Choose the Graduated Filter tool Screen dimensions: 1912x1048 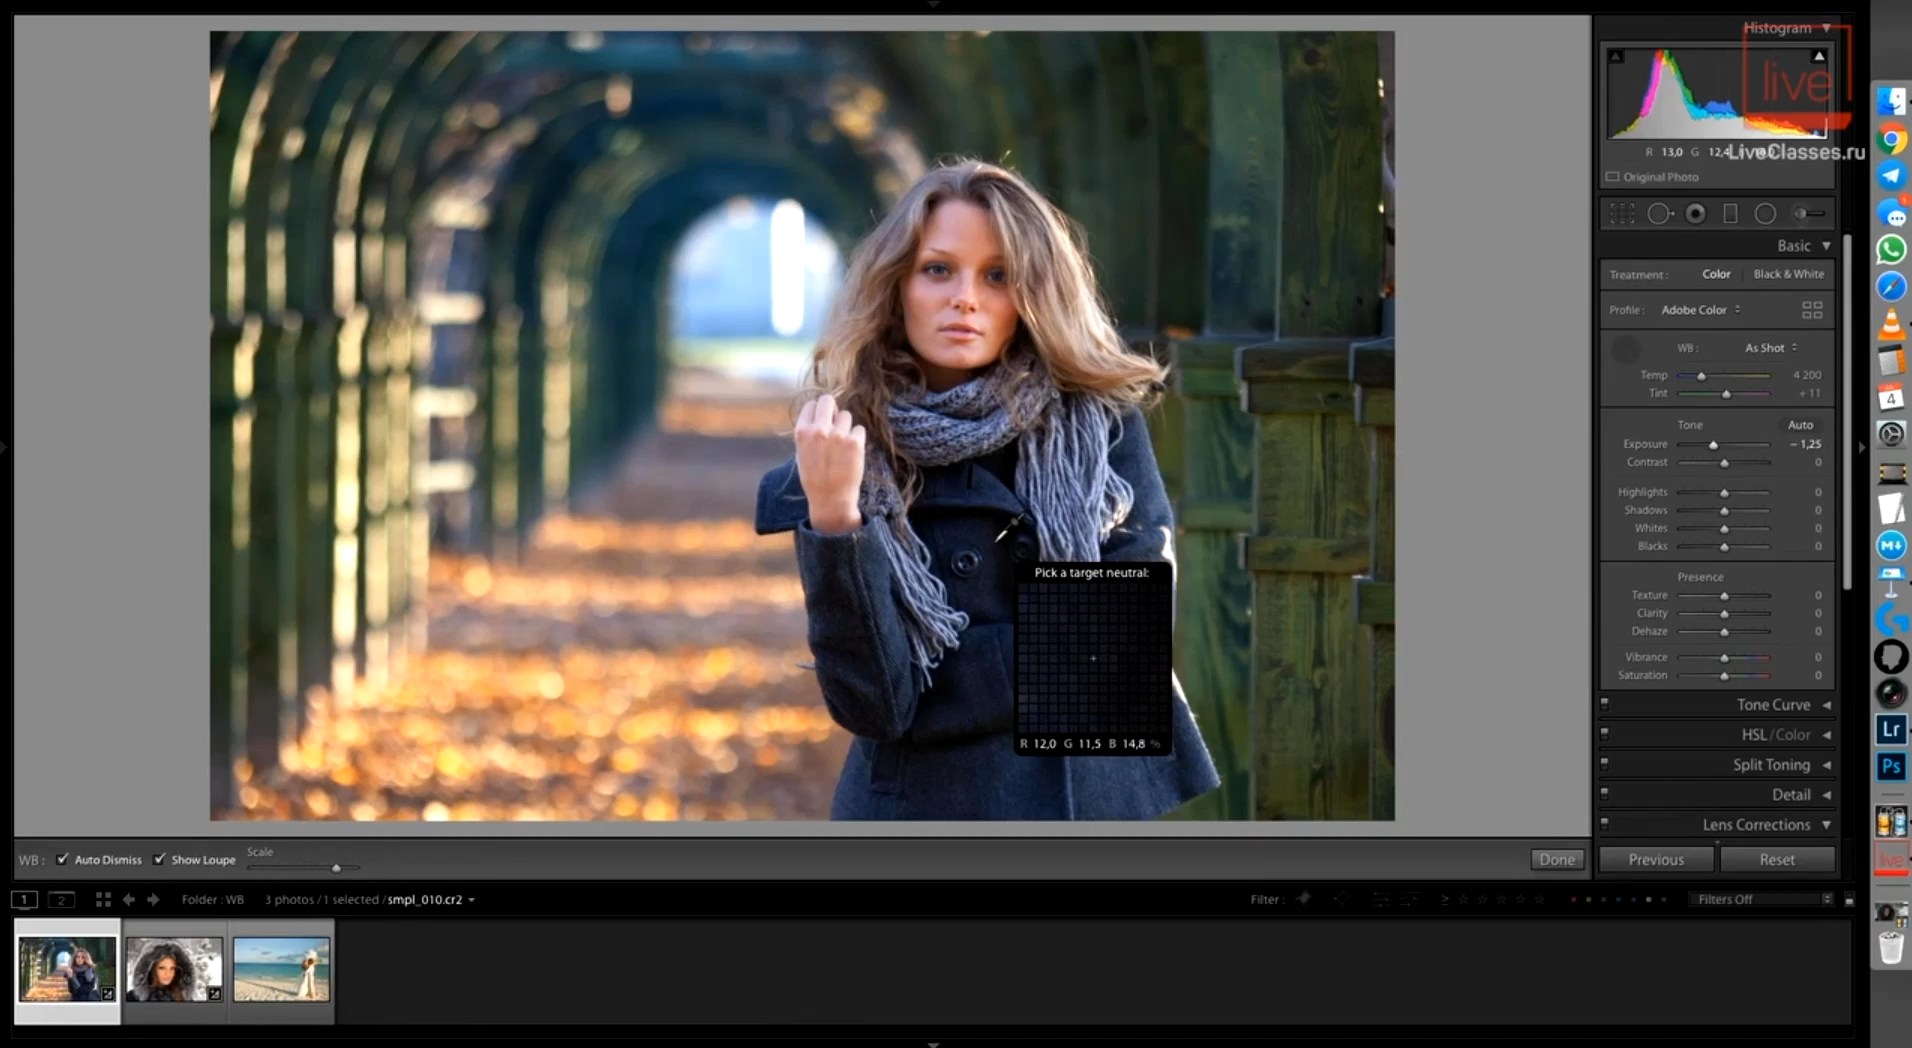pyautogui.click(x=1730, y=214)
